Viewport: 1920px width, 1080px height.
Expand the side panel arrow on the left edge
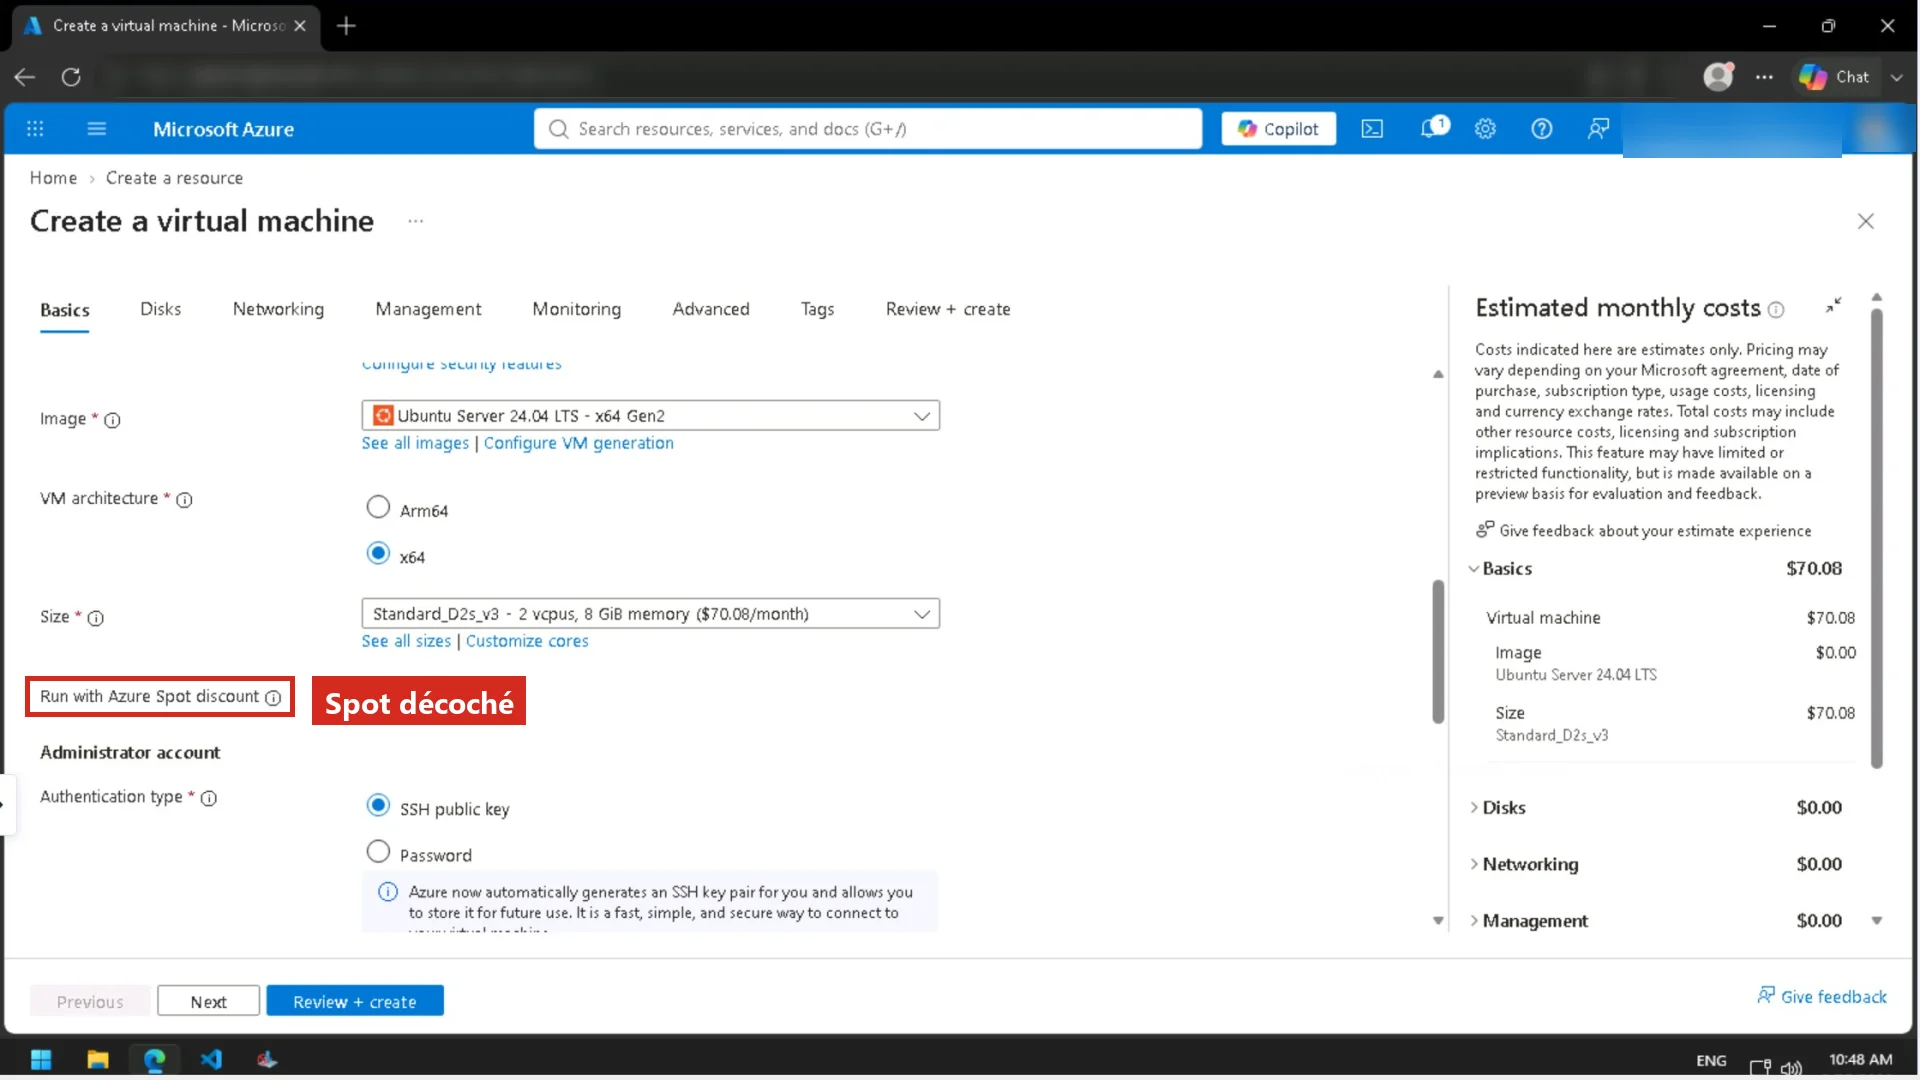[x=4, y=804]
